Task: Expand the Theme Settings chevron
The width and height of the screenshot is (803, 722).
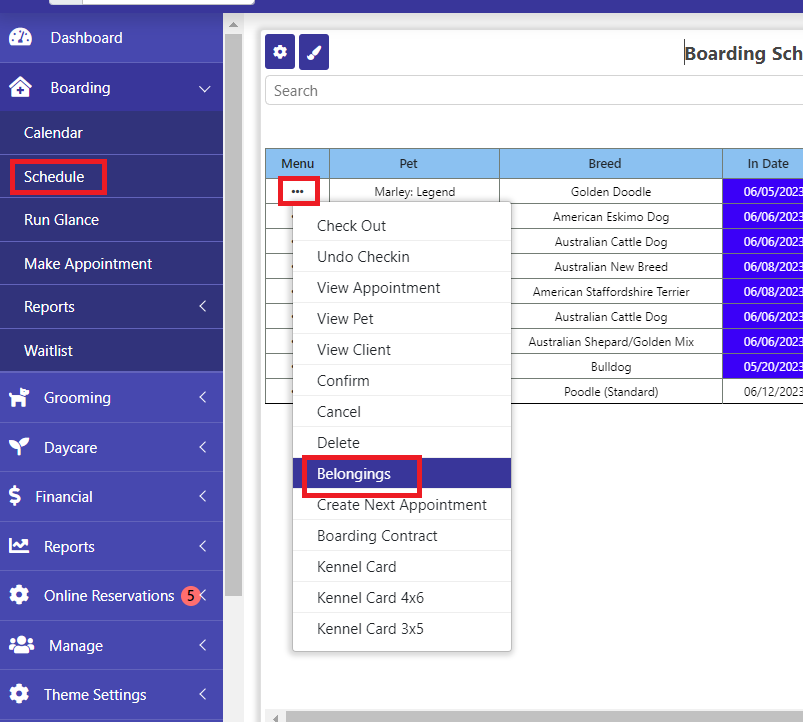Action: point(203,695)
